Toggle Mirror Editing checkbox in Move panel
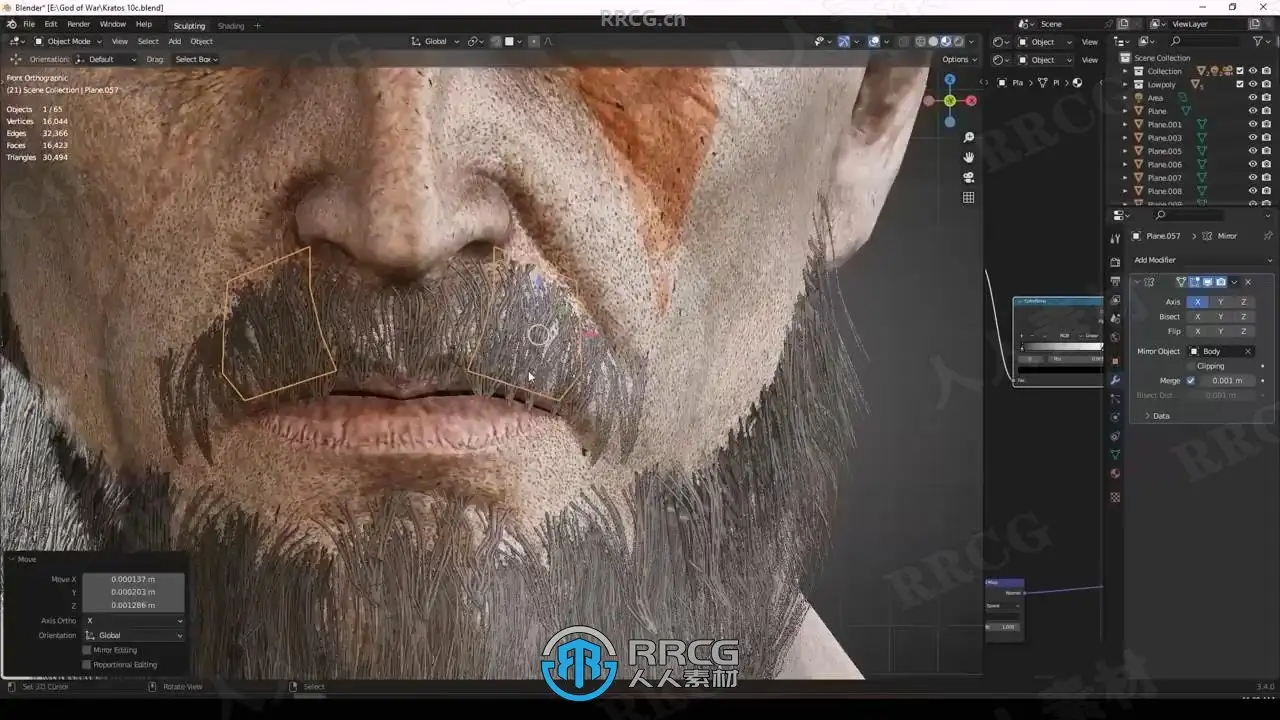 [x=87, y=650]
